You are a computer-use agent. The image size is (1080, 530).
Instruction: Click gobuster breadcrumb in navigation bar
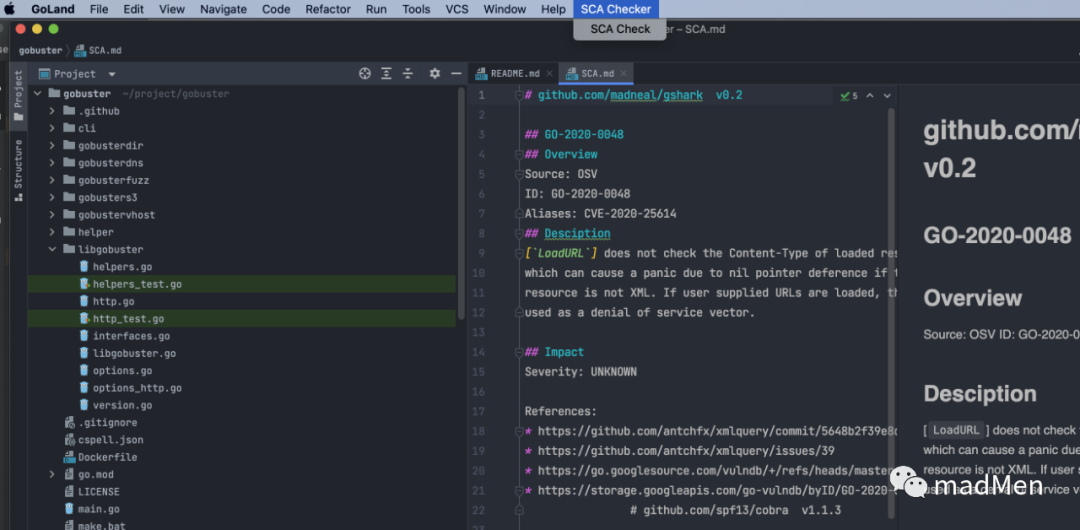(40, 50)
